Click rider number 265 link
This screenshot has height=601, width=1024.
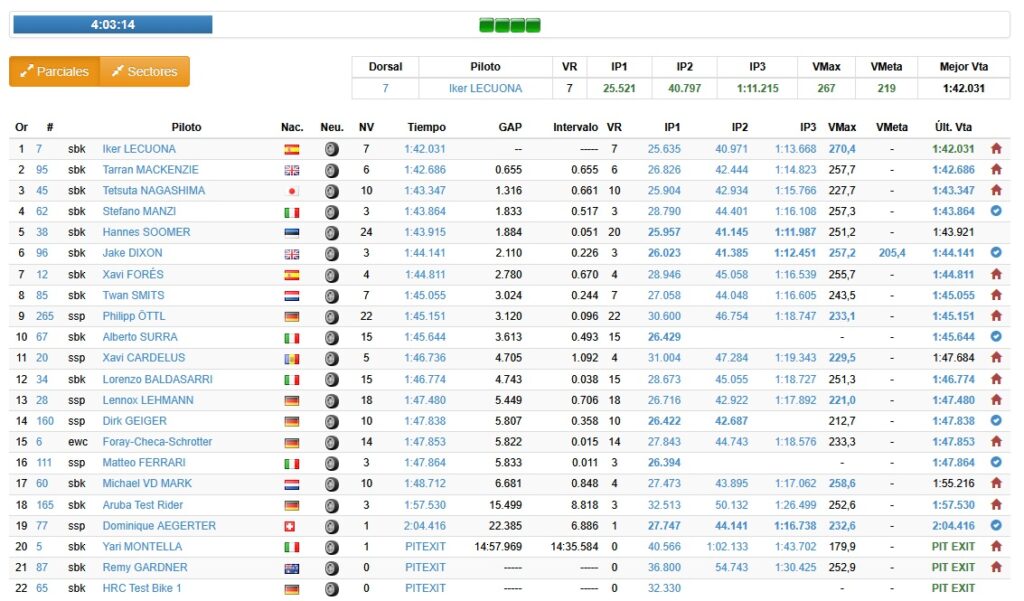coord(45,316)
